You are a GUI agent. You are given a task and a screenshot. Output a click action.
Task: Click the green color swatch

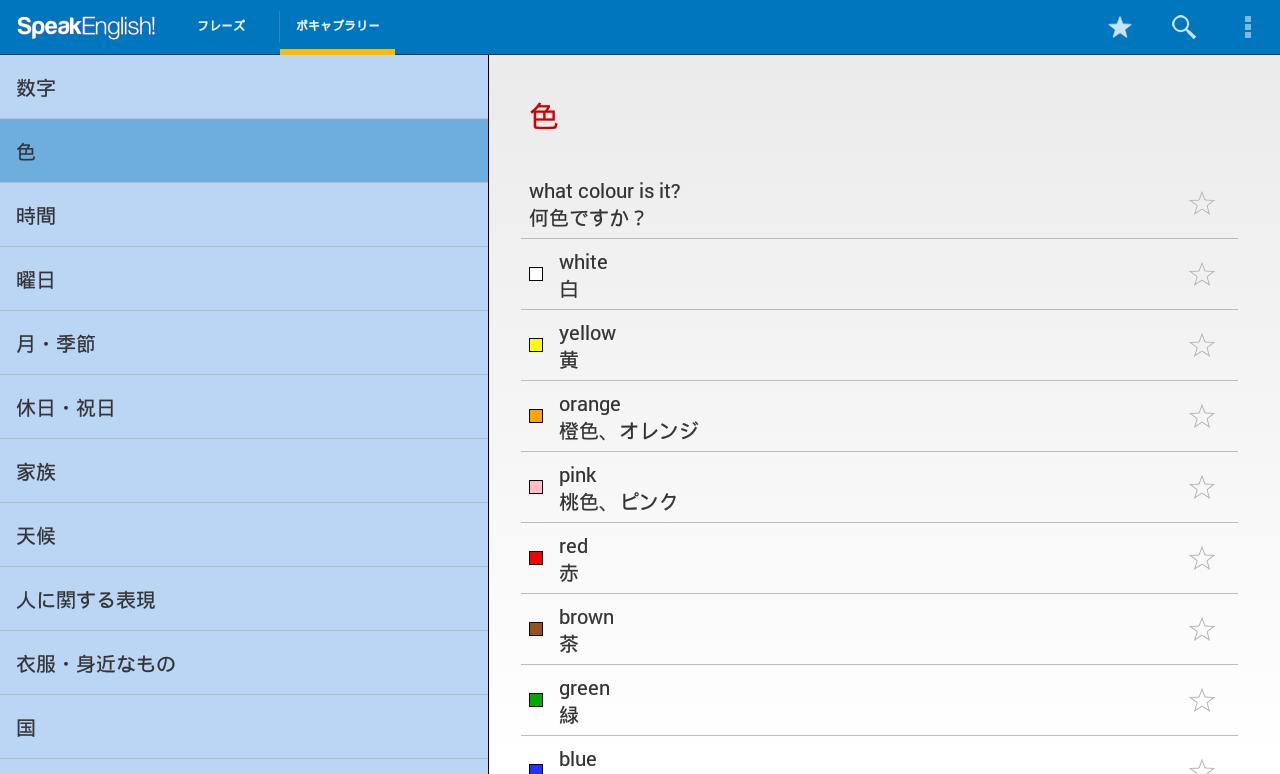(536, 700)
